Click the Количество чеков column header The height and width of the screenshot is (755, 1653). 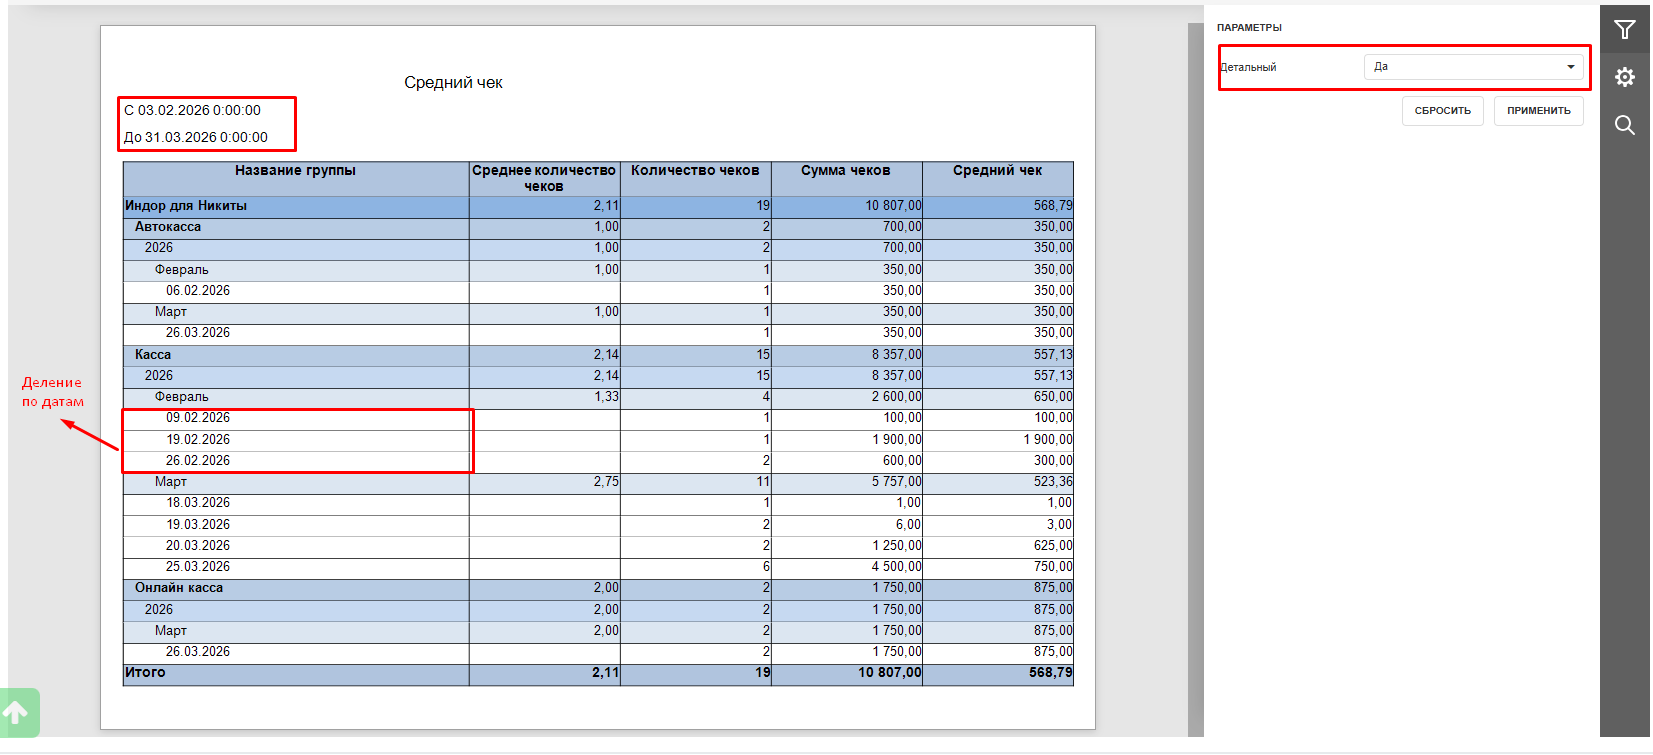[x=695, y=171]
